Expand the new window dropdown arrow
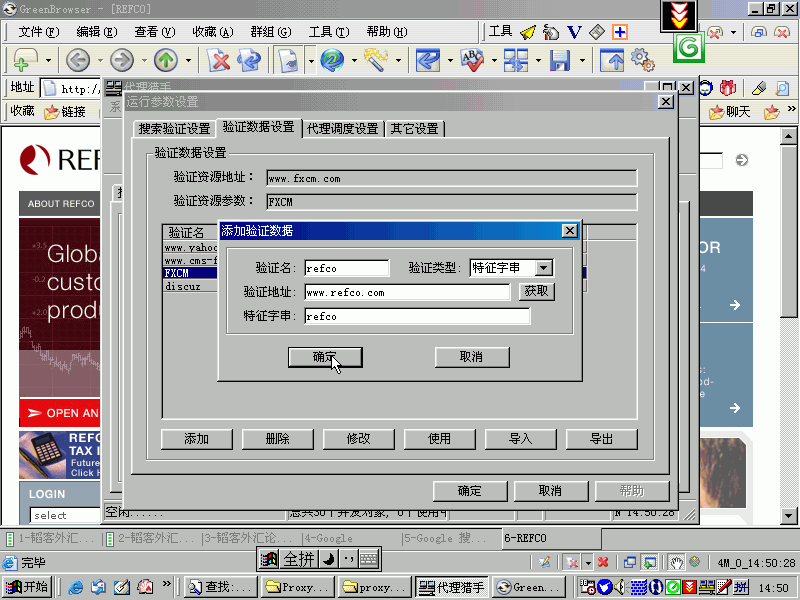 [48, 60]
